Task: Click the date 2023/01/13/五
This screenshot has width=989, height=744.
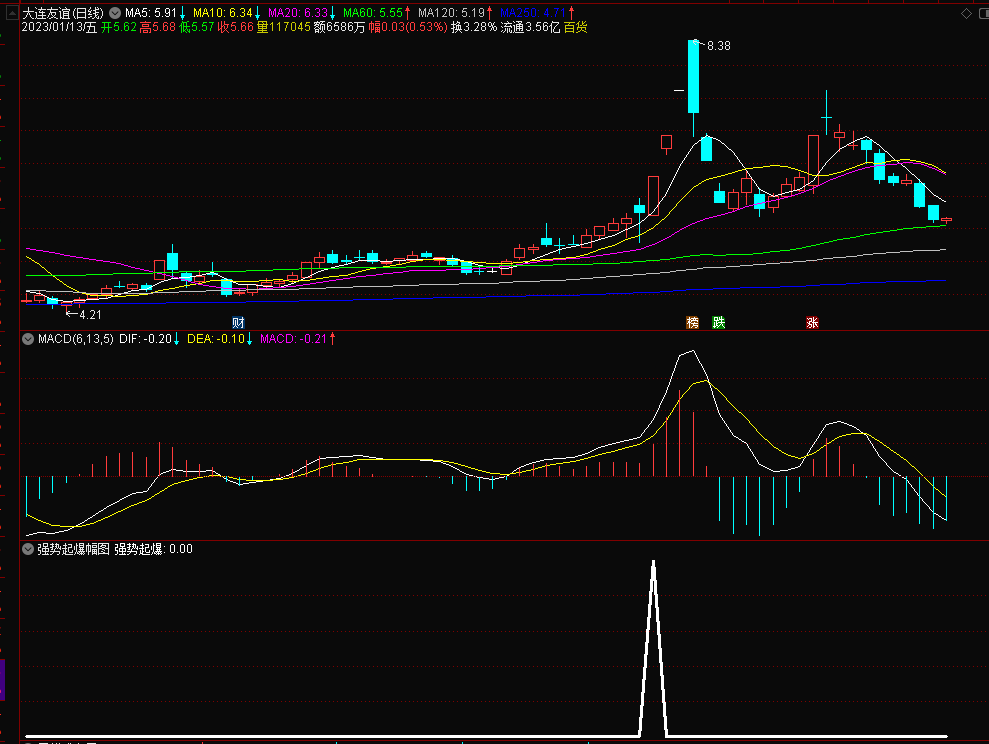Action: coord(59,27)
